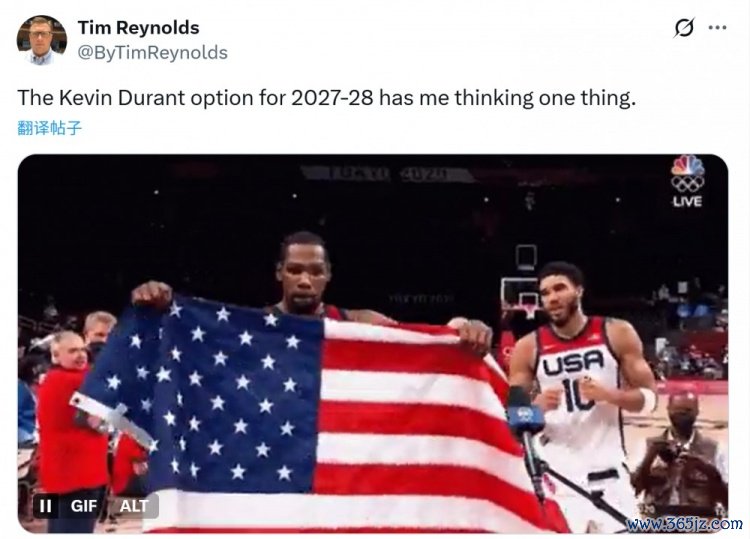Screen dimensions: 750x539
Task: Click the GIF label badge
Action: [84, 506]
